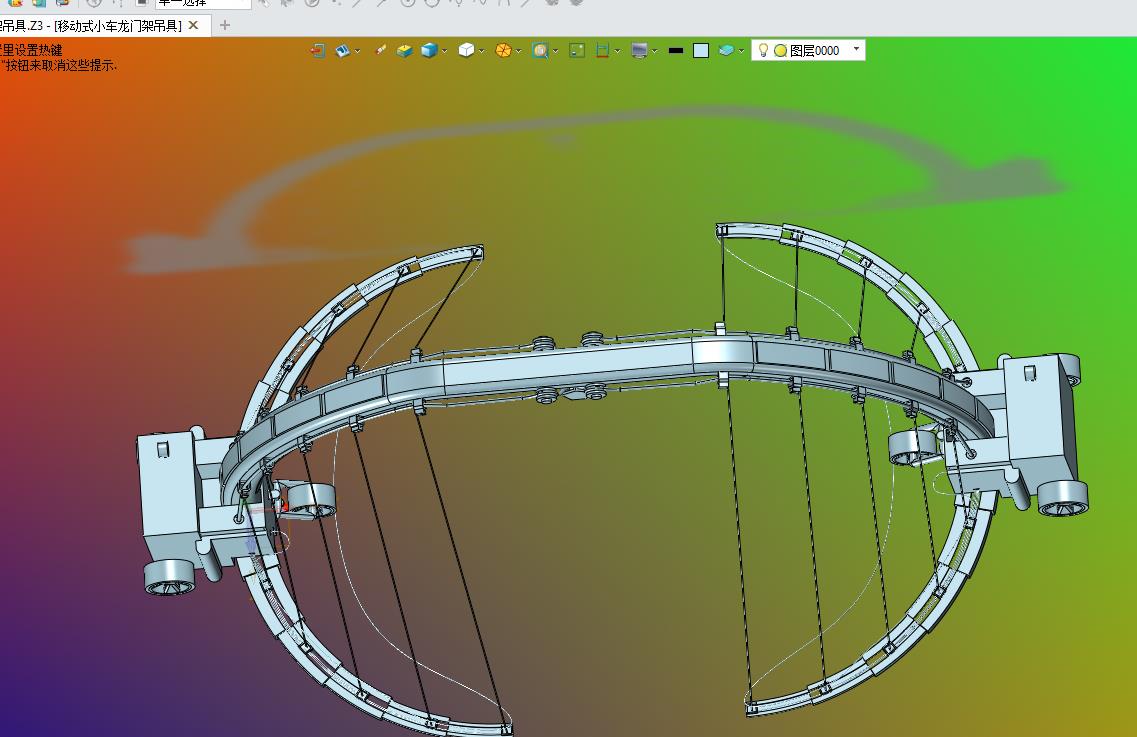
Task: Click the black line style swatch
Action: (x=676, y=51)
